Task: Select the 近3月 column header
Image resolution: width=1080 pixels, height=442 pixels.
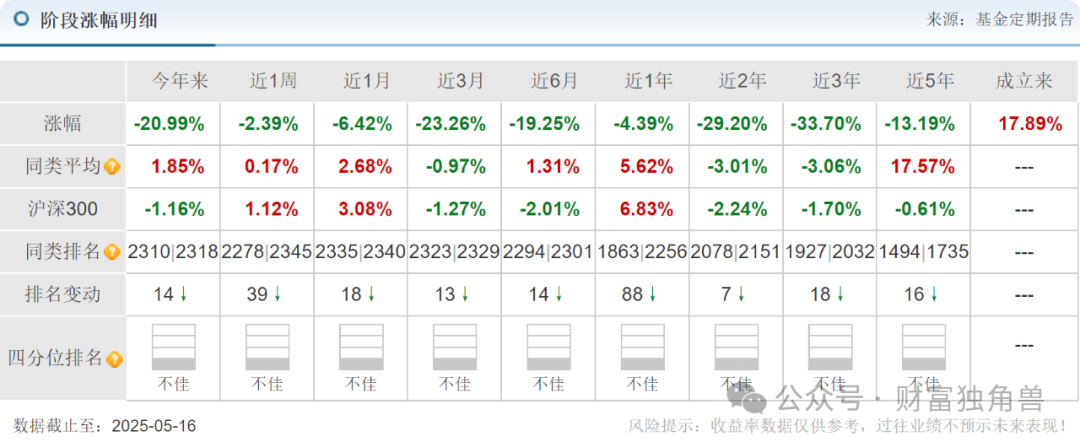Action: coord(455,82)
